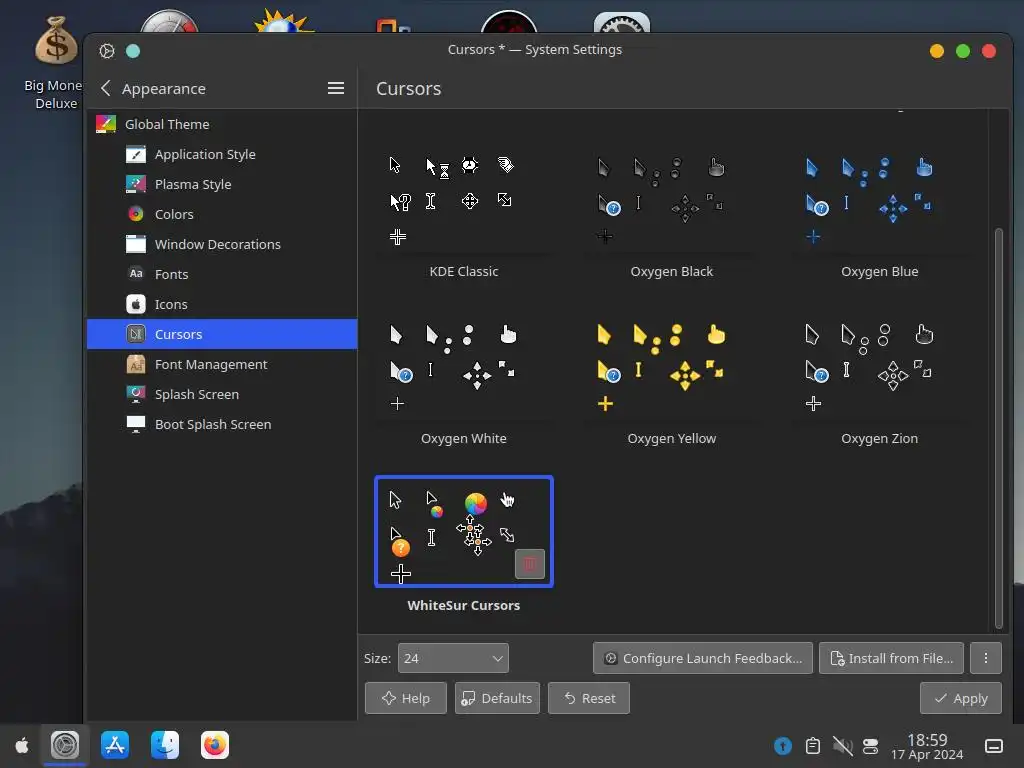Viewport: 1024px width, 768px height.
Task: Open Font Management icon
Action: pos(136,364)
